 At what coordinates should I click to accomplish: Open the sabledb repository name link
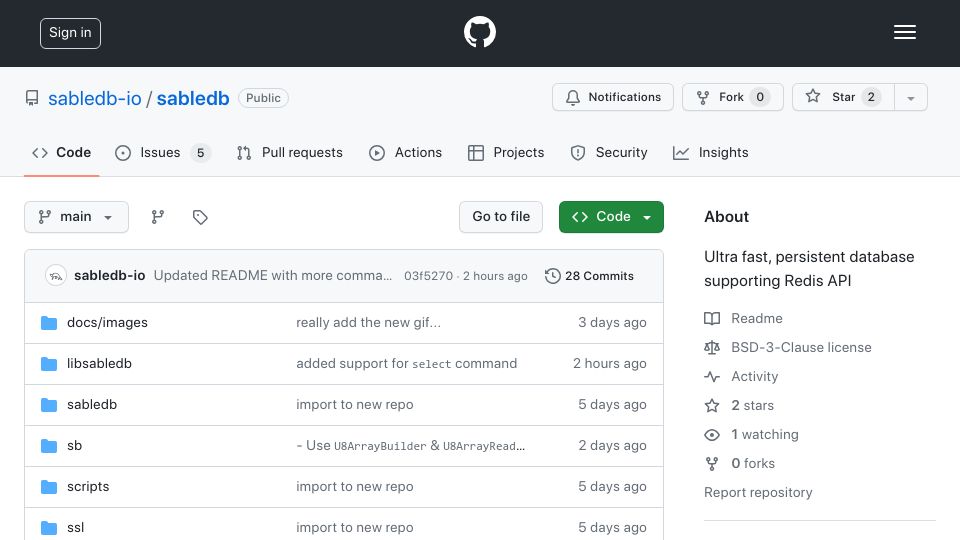tap(193, 99)
